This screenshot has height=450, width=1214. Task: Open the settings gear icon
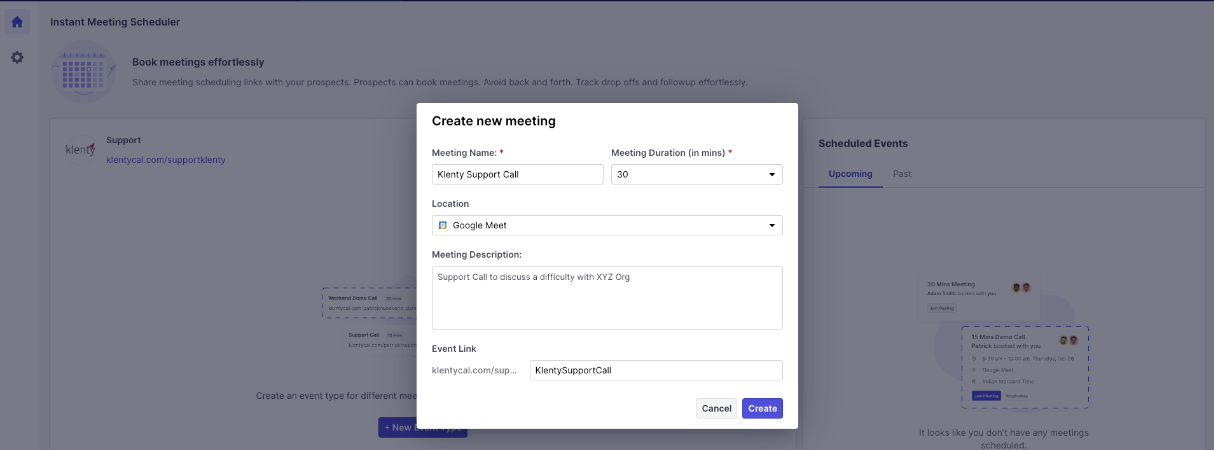[17, 58]
